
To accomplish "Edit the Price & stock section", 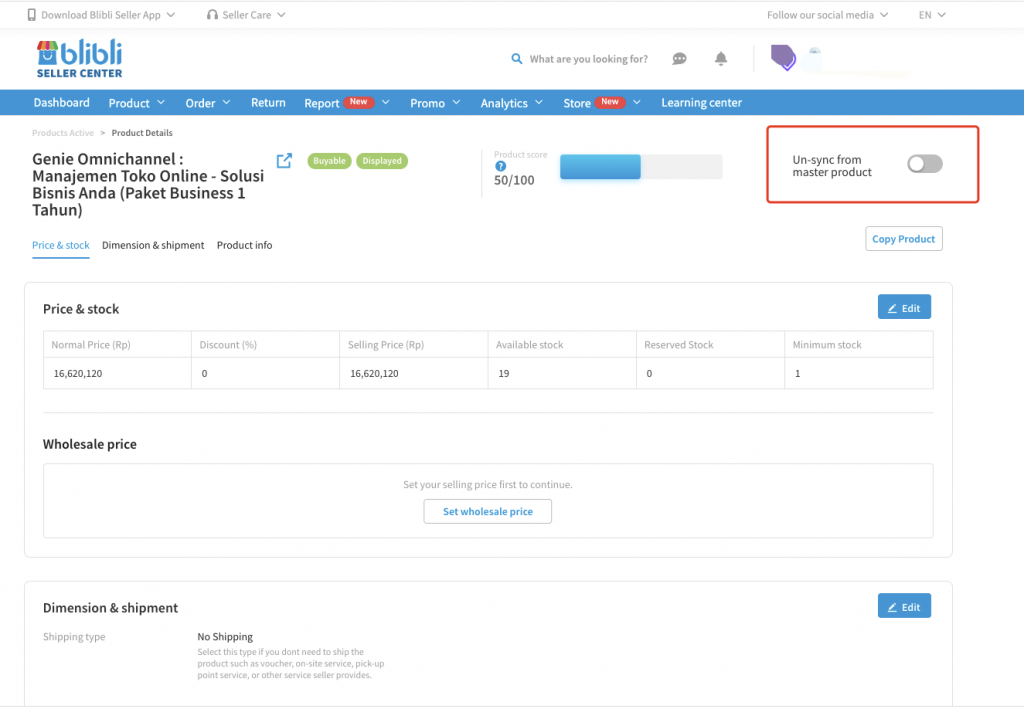I will pos(904,307).
